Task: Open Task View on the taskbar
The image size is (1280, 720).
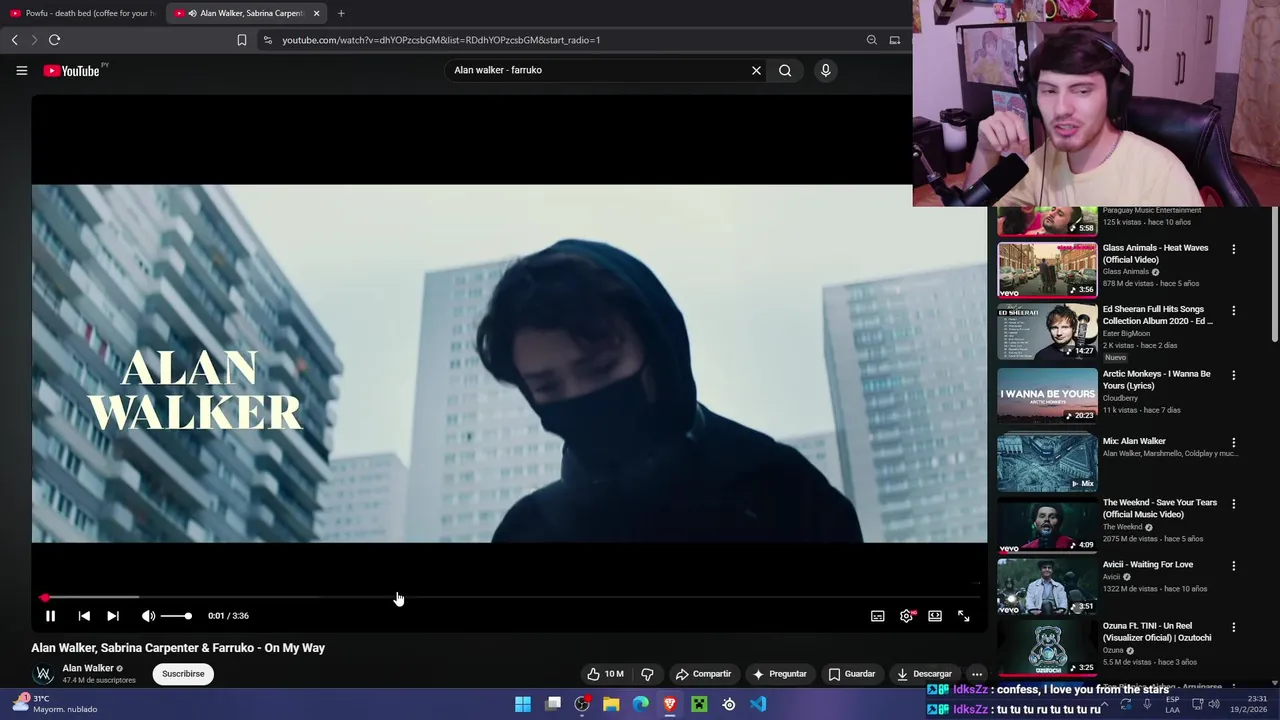Action: (x=553, y=705)
